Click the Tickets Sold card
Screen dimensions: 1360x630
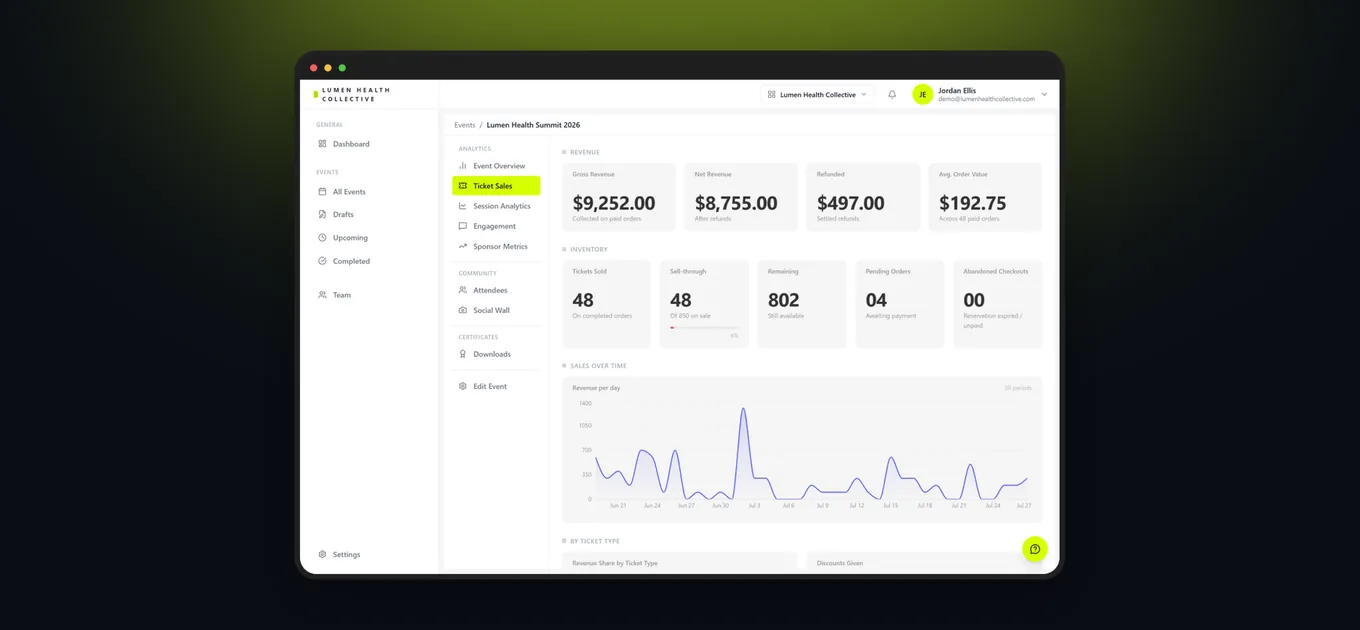coord(607,304)
